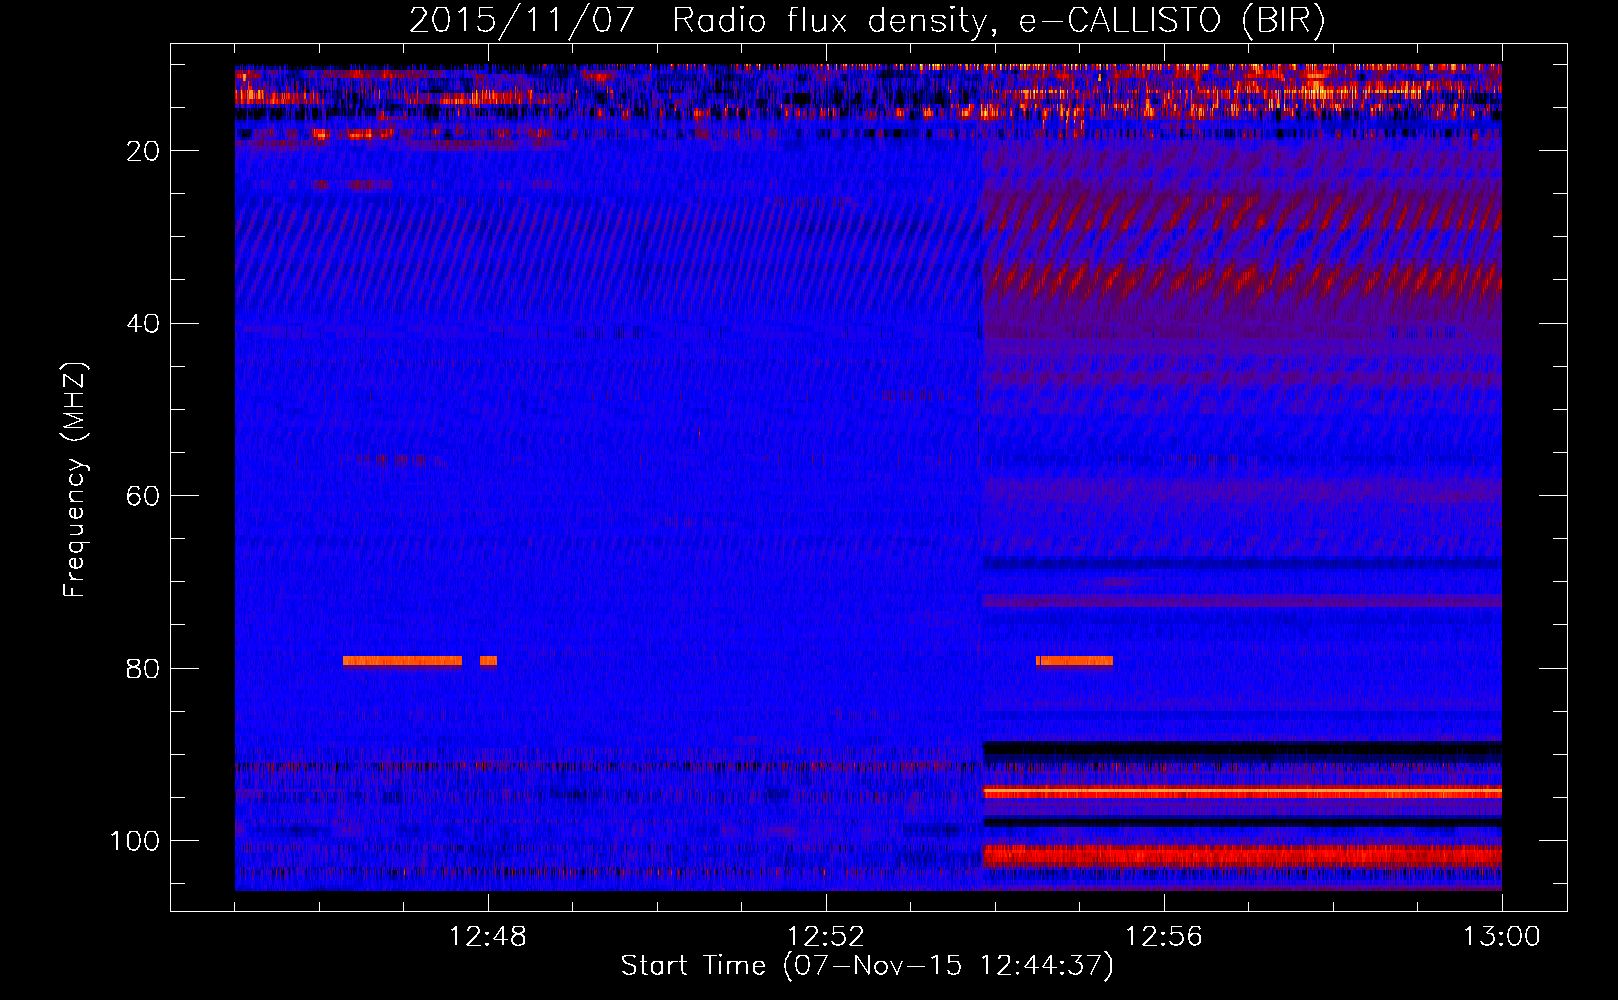Click the "60" frequency tick label
The image size is (1618, 1000).
click(x=143, y=496)
